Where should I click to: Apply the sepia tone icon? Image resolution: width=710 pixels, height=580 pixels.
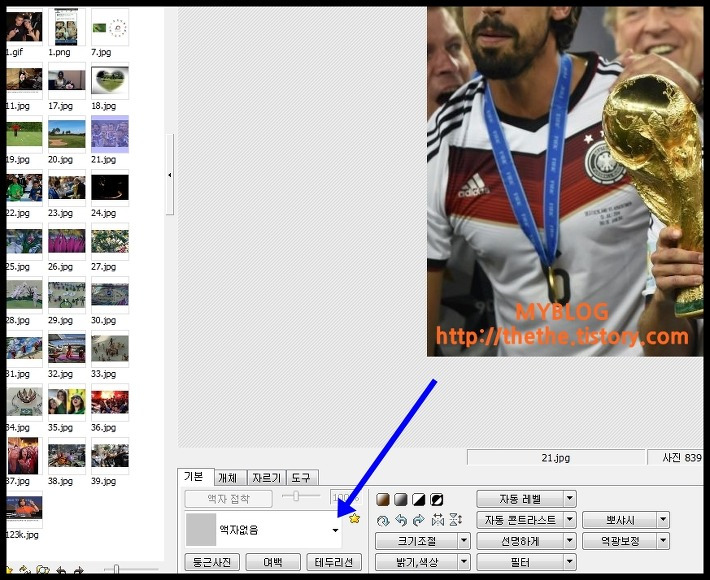(383, 499)
